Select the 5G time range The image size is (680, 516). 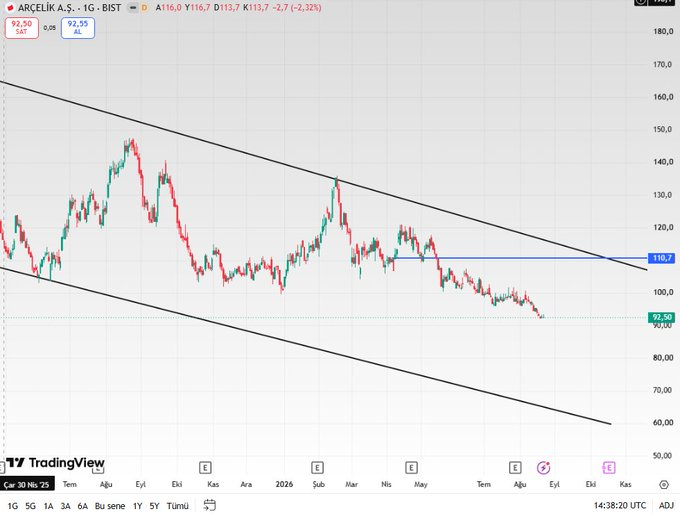click(30, 506)
